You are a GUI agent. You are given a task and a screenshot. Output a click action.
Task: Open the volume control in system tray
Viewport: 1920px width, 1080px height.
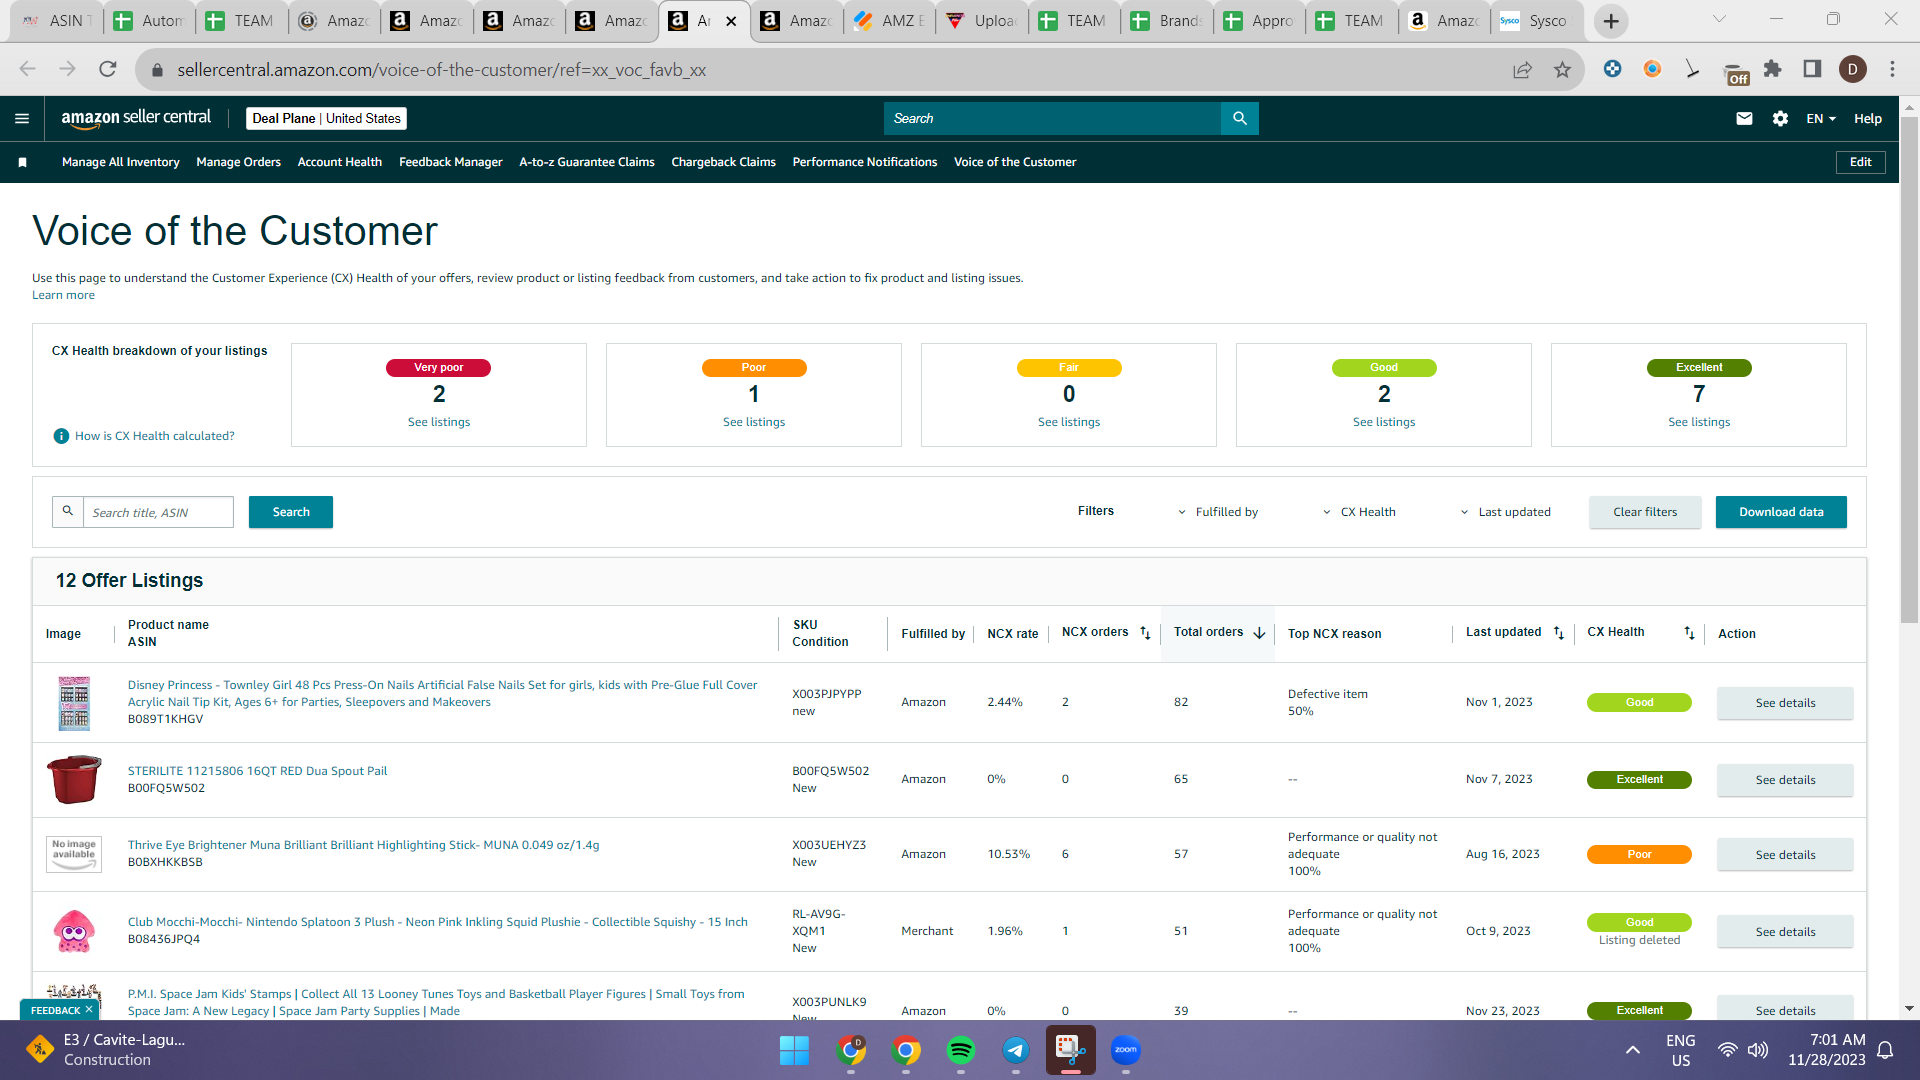pos(1757,1050)
